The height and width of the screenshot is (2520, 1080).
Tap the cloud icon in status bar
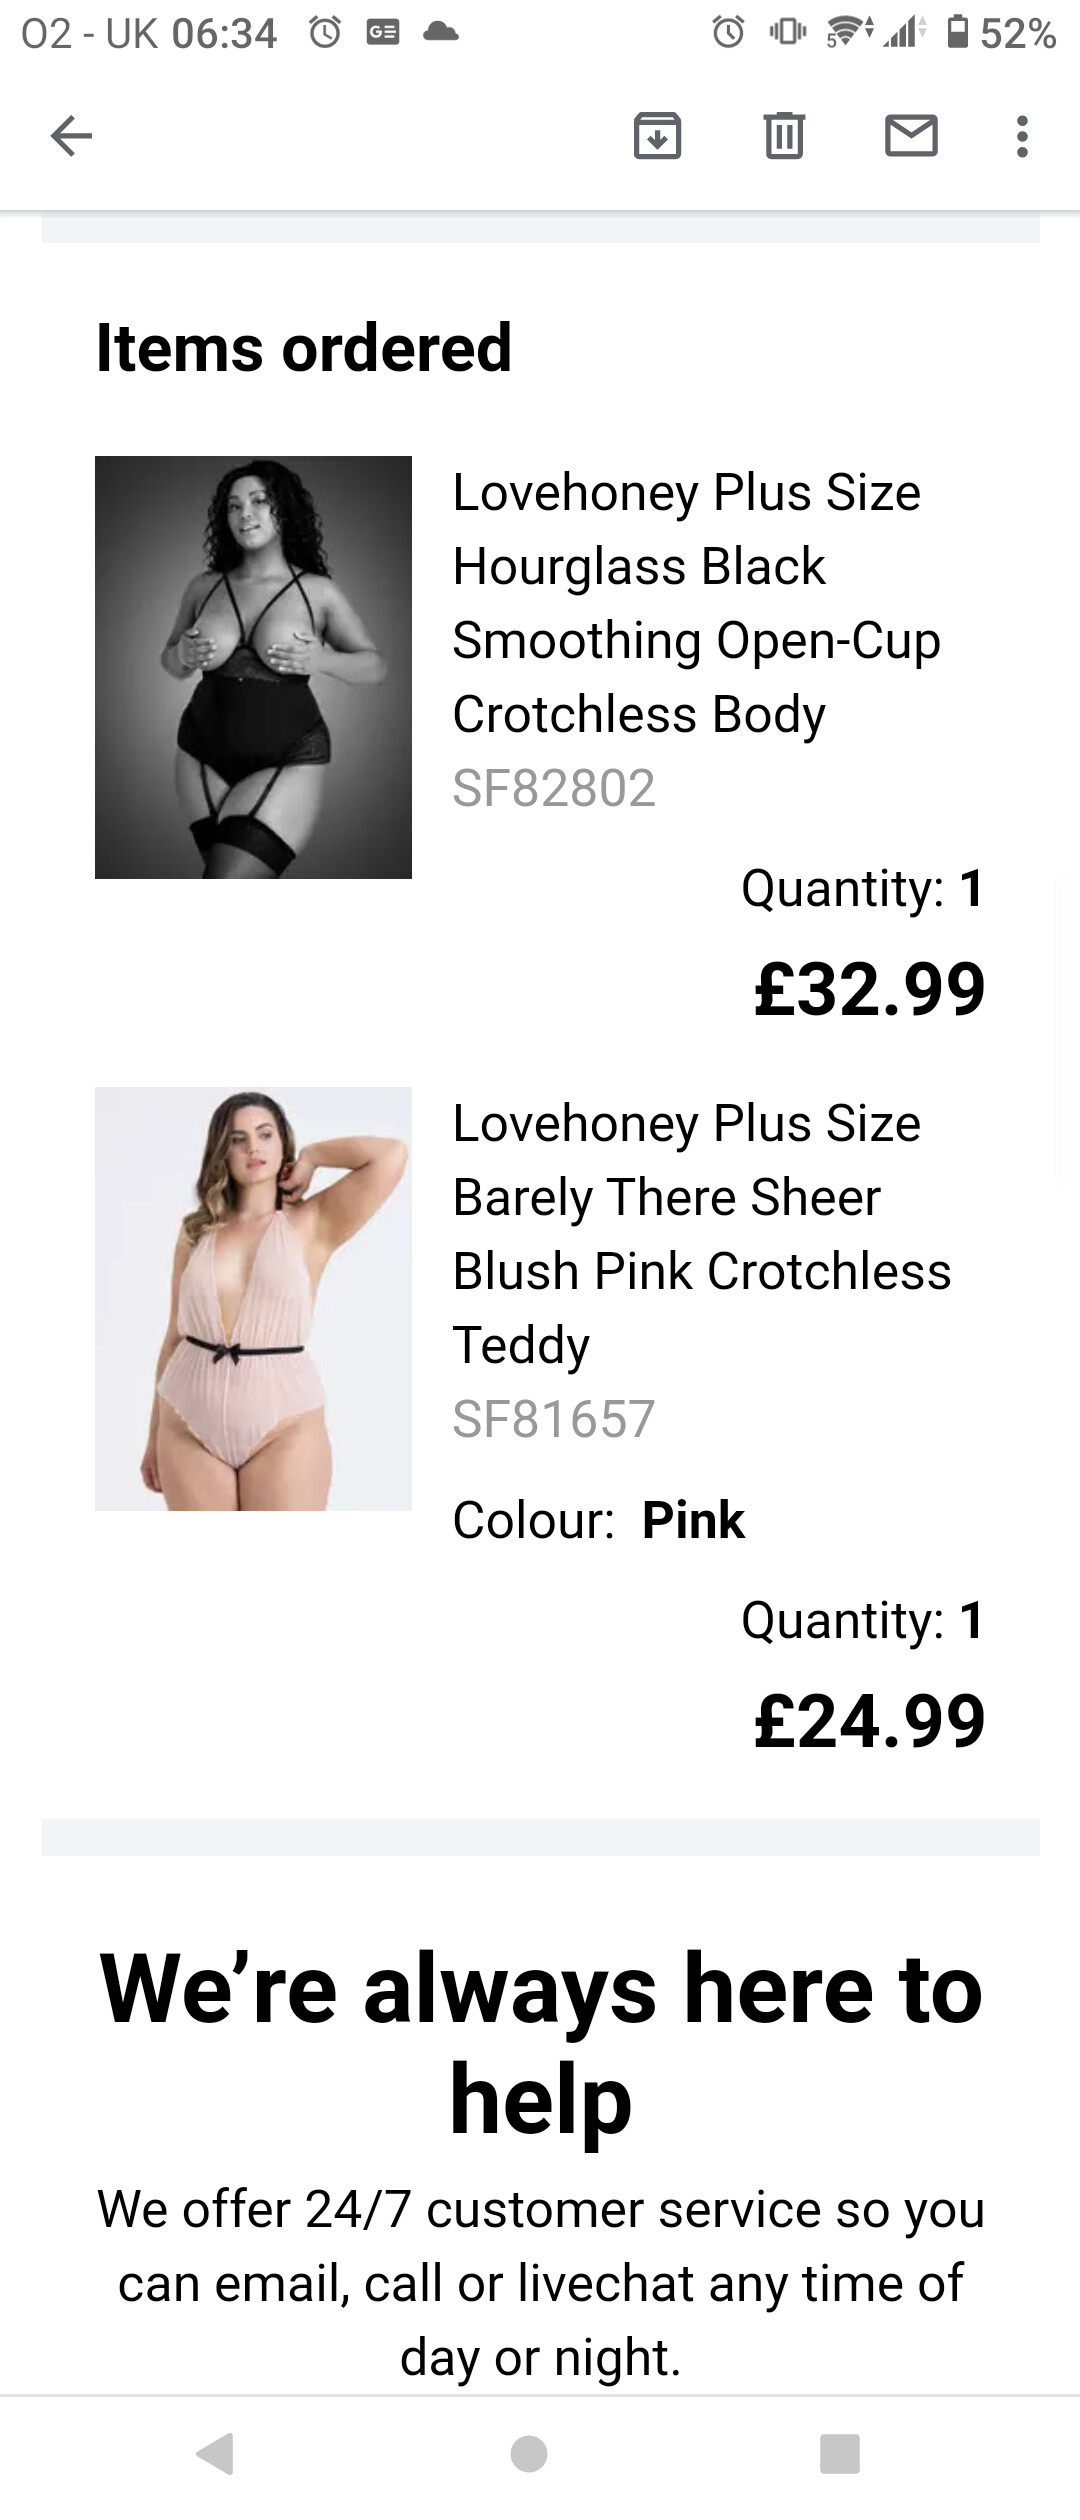click(x=440, y=33)
